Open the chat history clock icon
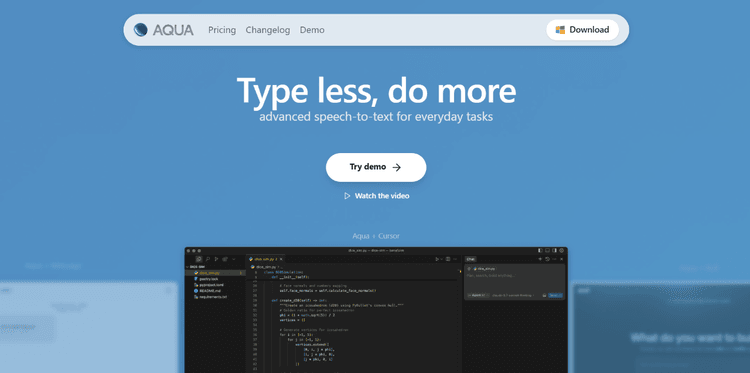The image size is (750, 373). pyautogui.click(x=547, y=259)
